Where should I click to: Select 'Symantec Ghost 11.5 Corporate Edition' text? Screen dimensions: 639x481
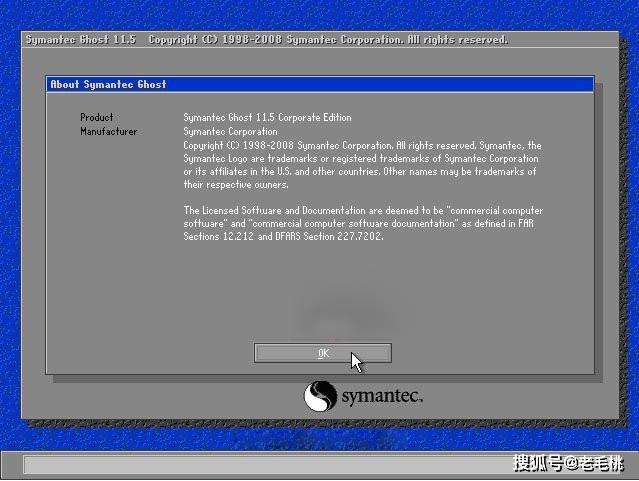[x=267, y=118]
